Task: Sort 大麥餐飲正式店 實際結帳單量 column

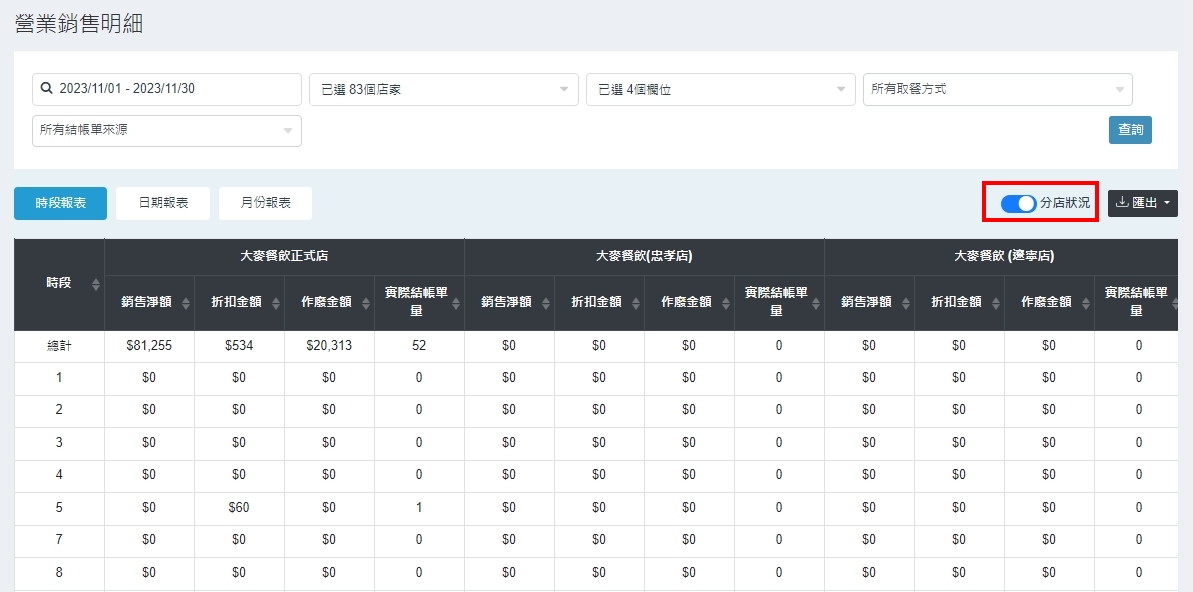Action: coord(456,303)
